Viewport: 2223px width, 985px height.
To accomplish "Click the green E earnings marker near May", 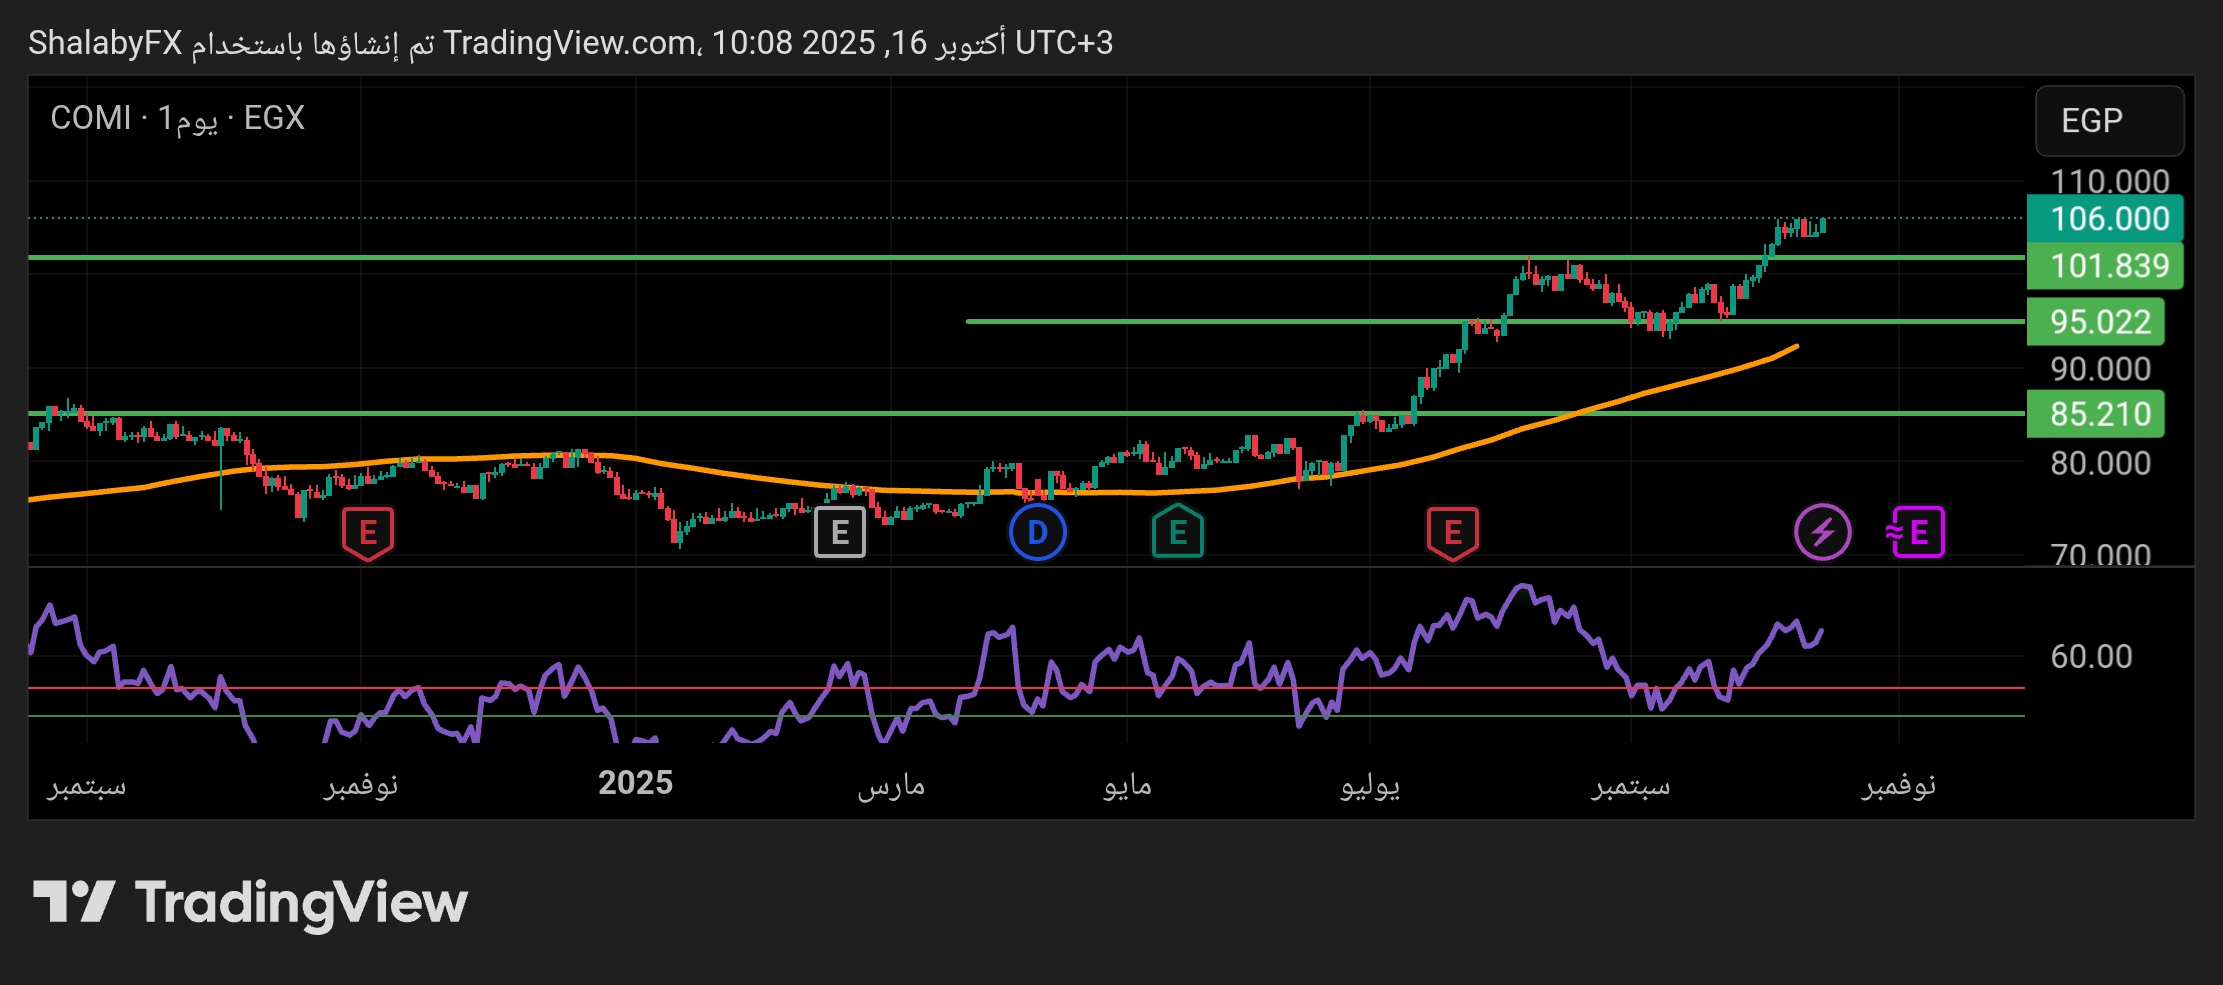I will 1177,533.
